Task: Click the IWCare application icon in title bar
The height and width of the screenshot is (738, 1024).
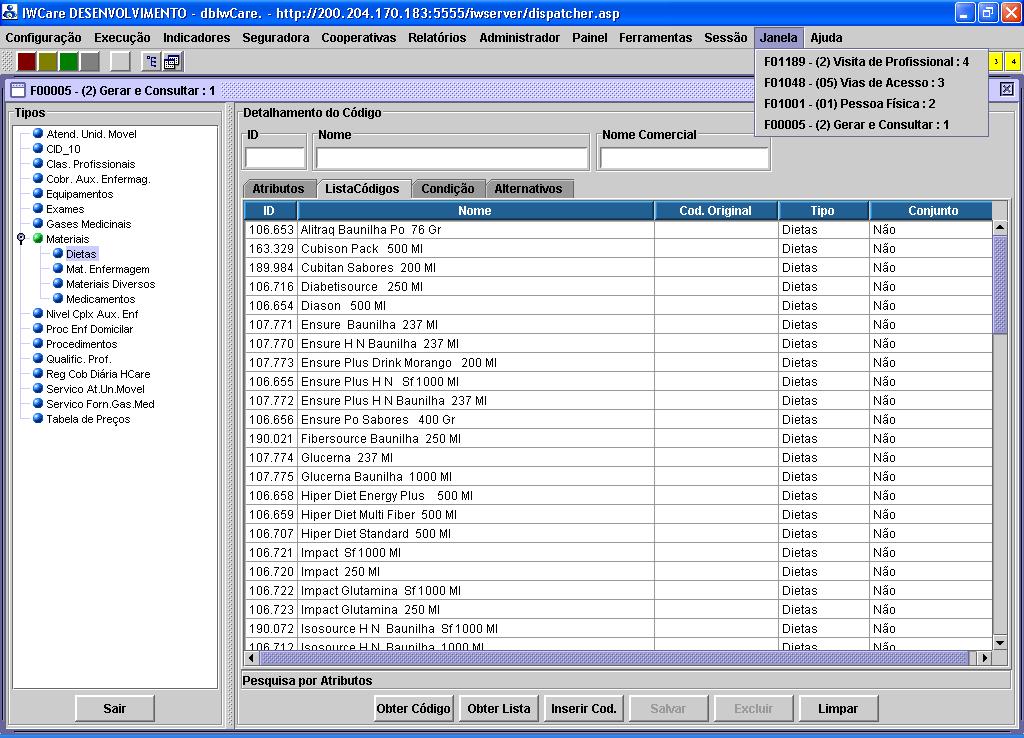Action: click(10, 12)
